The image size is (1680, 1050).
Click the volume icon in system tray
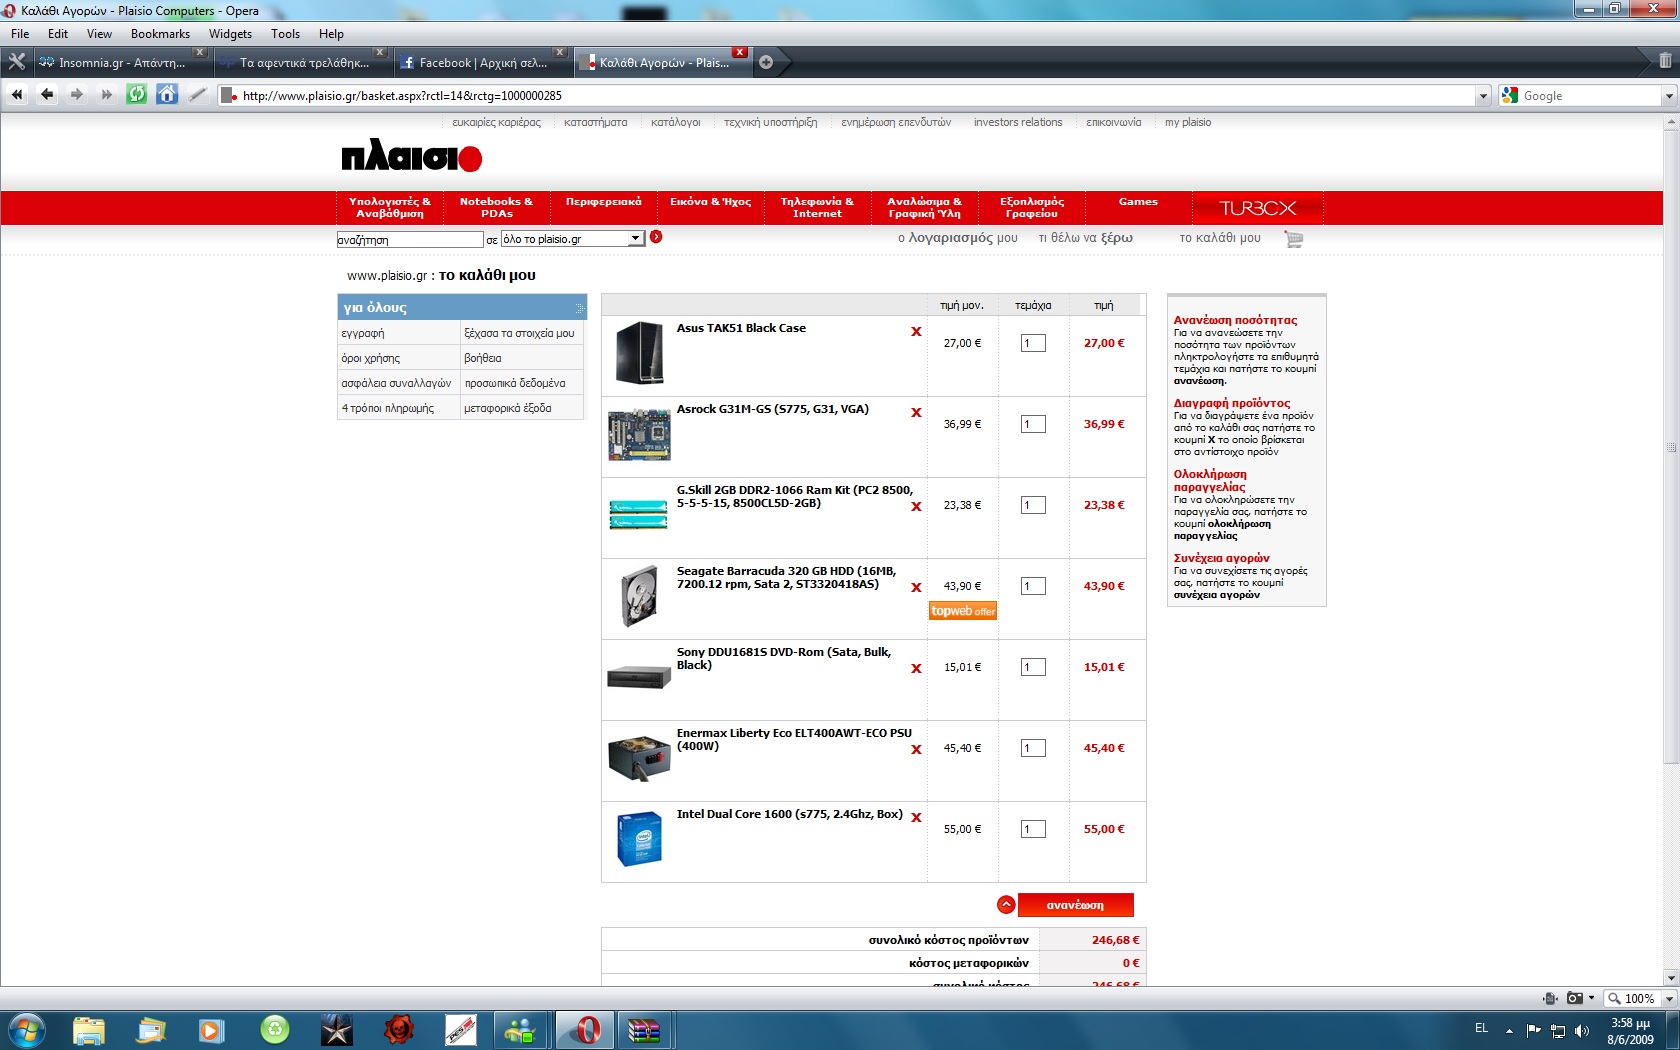(x=1582, y=1031)
